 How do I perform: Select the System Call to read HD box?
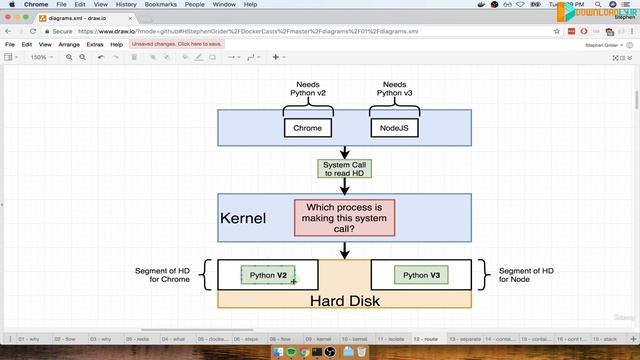coord(344,169)
